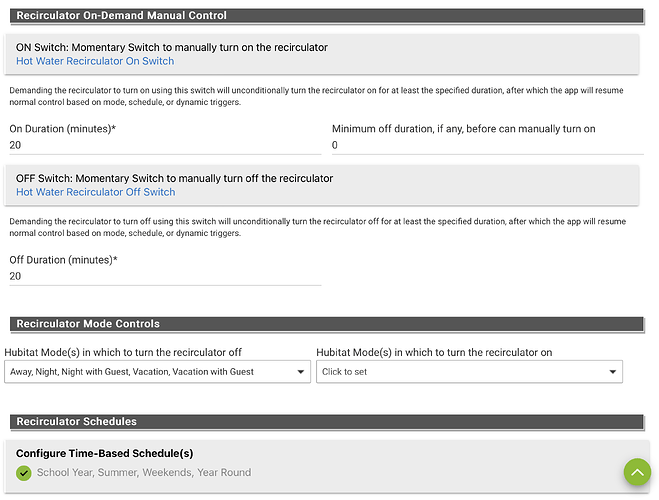
Task: Select the ON Switch momentary switch heading
Action: (x=172, y=47)
